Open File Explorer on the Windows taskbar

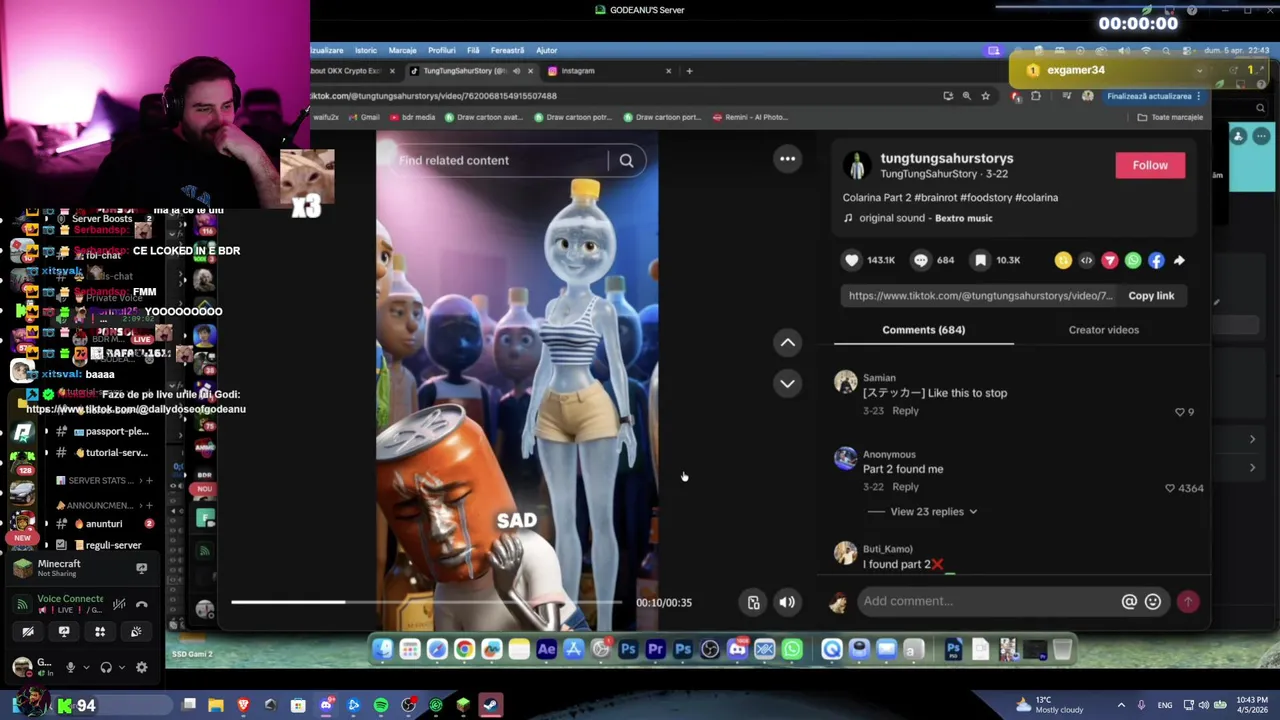(216, 706)
